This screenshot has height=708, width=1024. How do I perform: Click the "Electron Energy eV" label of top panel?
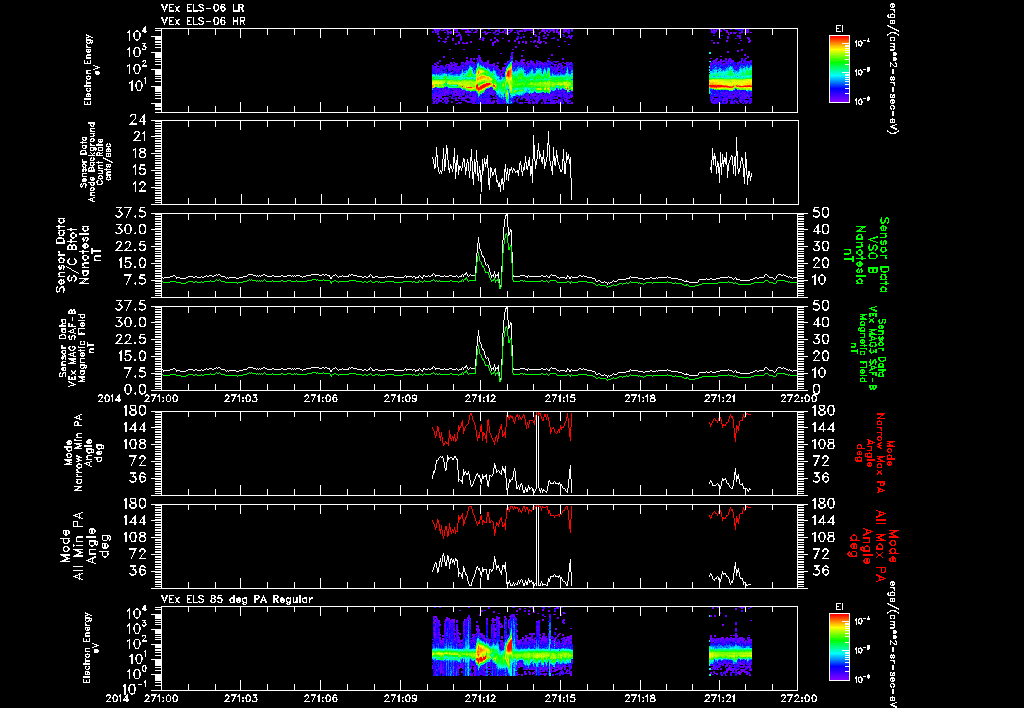(x=92, y=70)
